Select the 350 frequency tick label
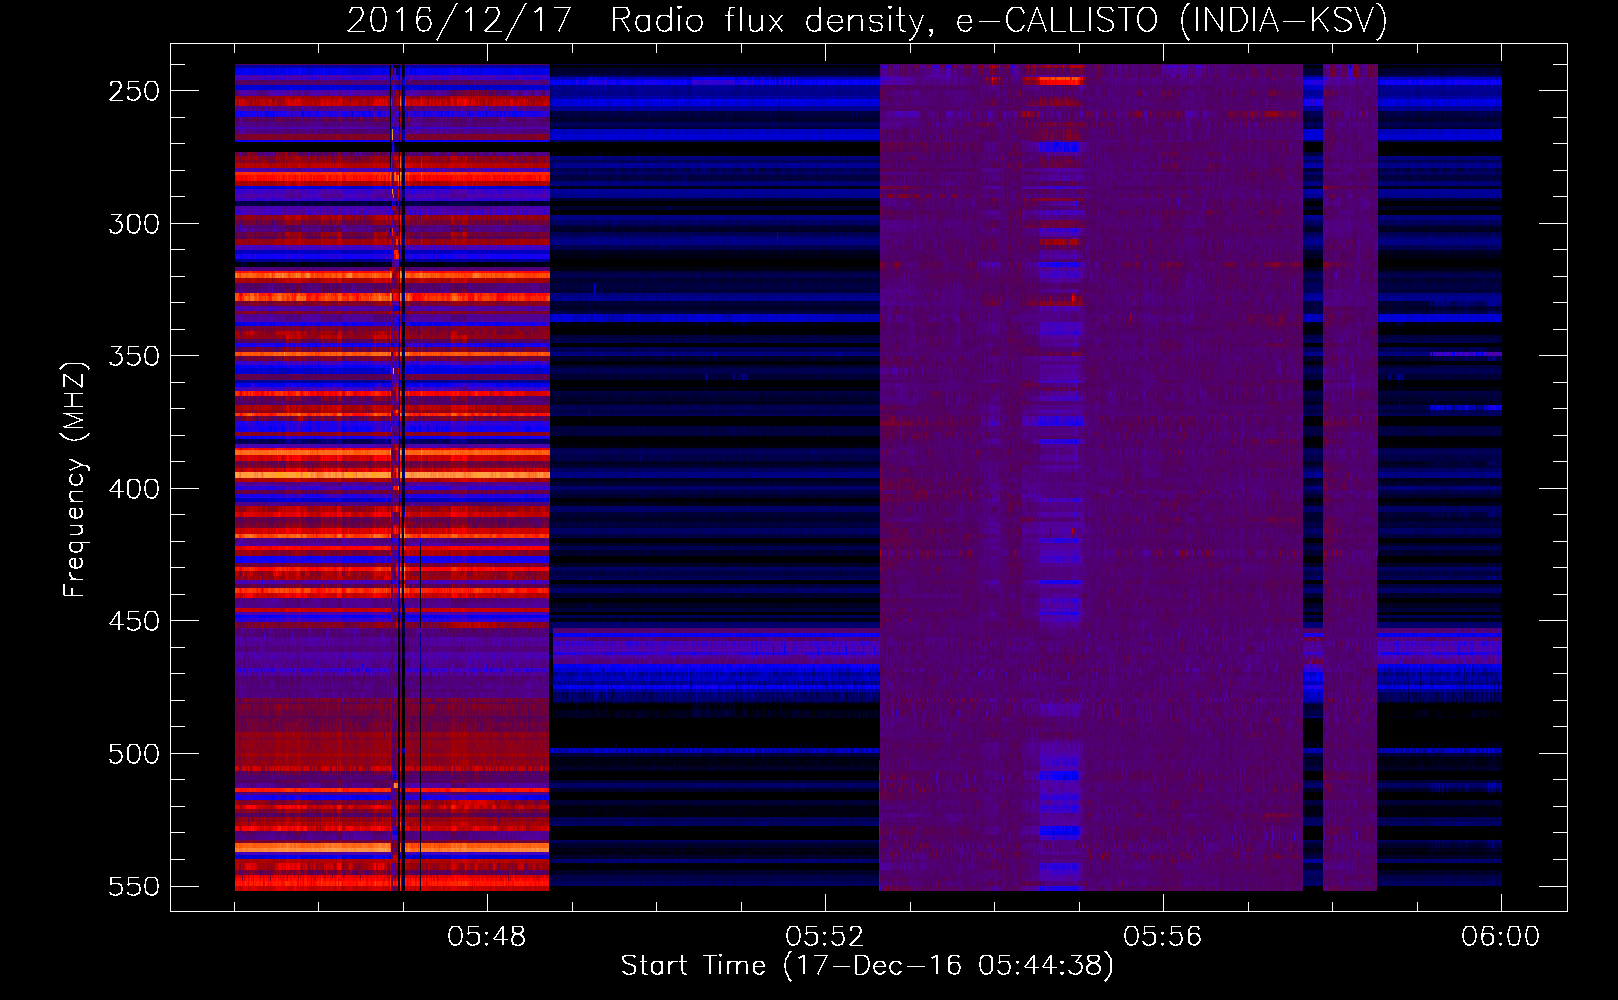Screen dimensions: 1618x1000 click(134, 356)
